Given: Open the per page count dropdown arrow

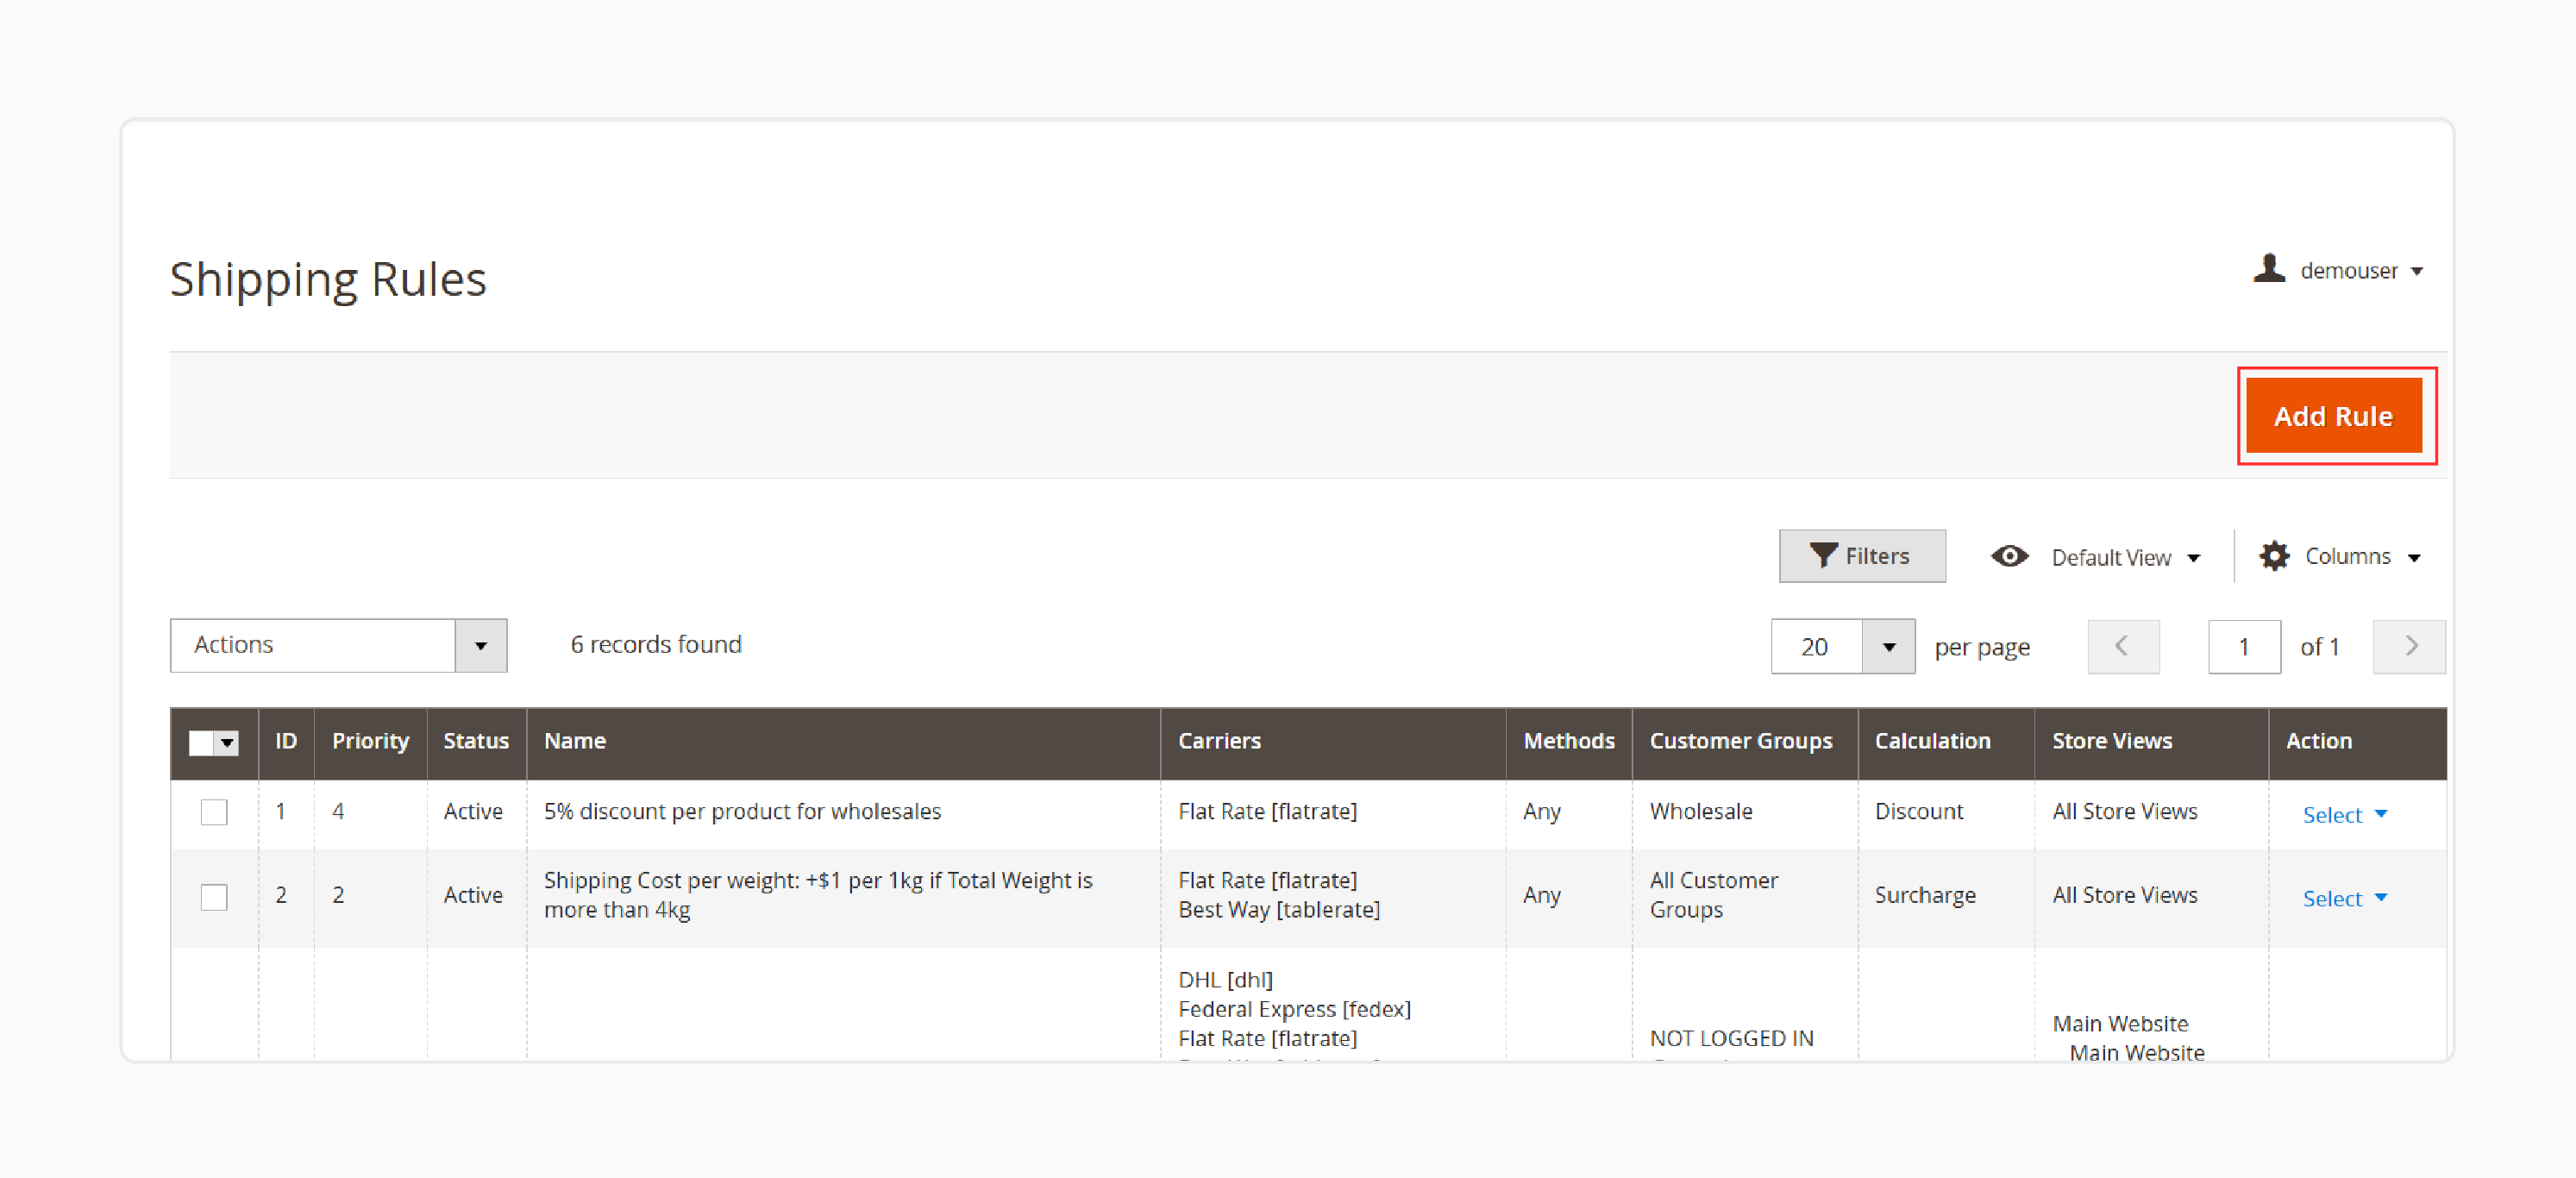Looking at the screenshot, I should (1888, 647).
